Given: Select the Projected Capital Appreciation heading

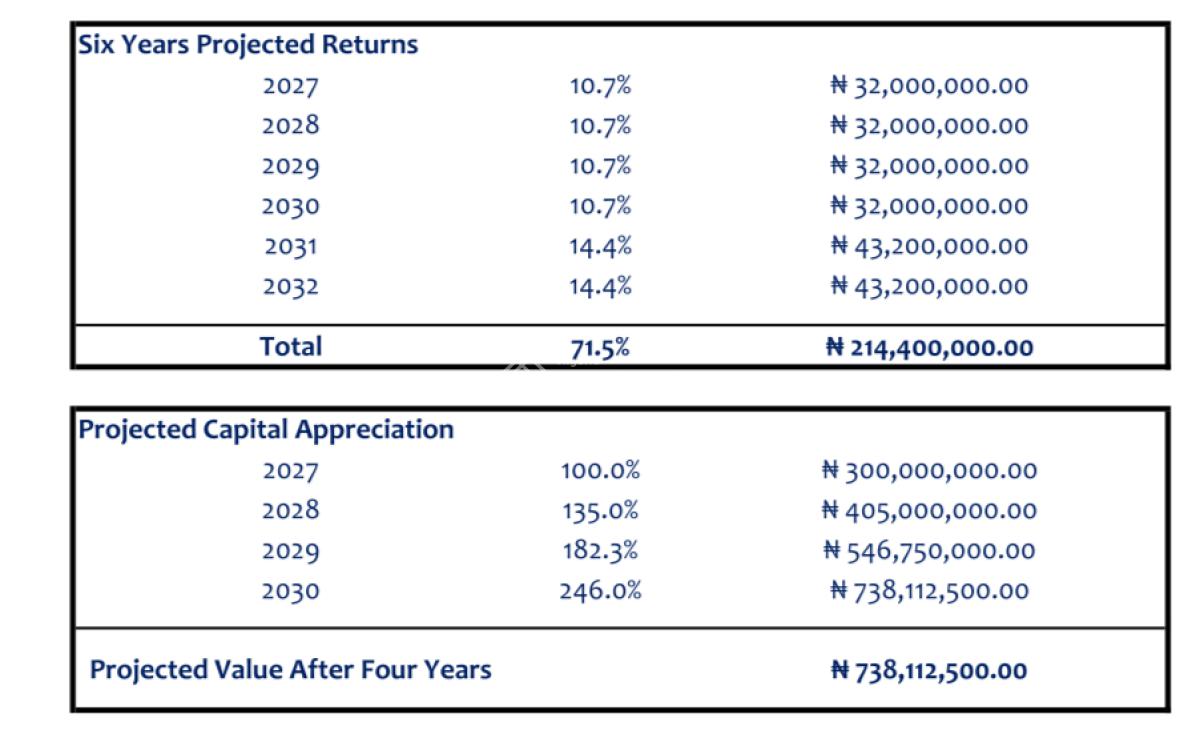Looking at the screenshot, I should (x=266, y=430).
